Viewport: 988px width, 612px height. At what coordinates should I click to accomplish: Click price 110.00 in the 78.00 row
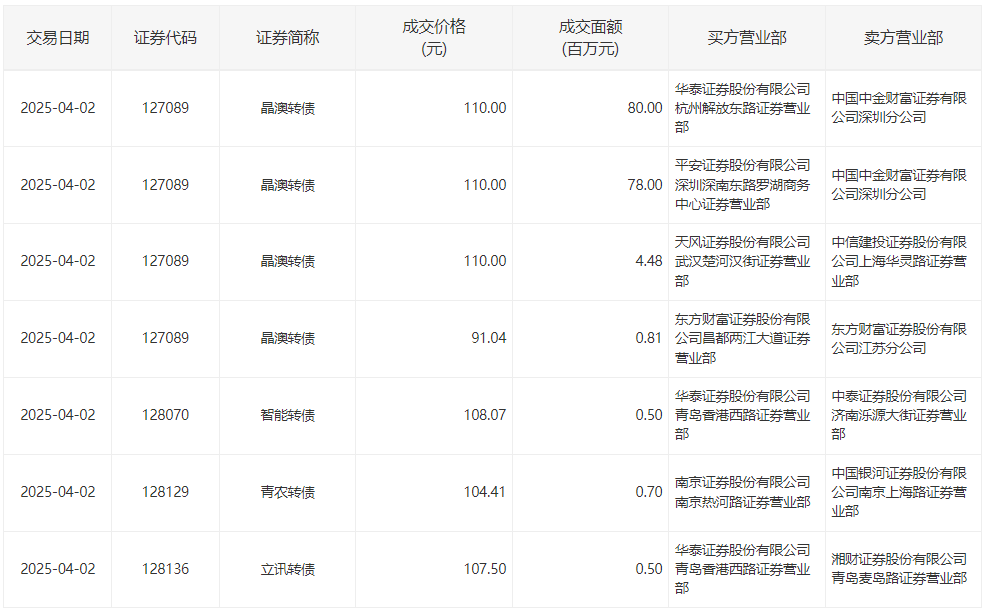click(x=485, y=185)
